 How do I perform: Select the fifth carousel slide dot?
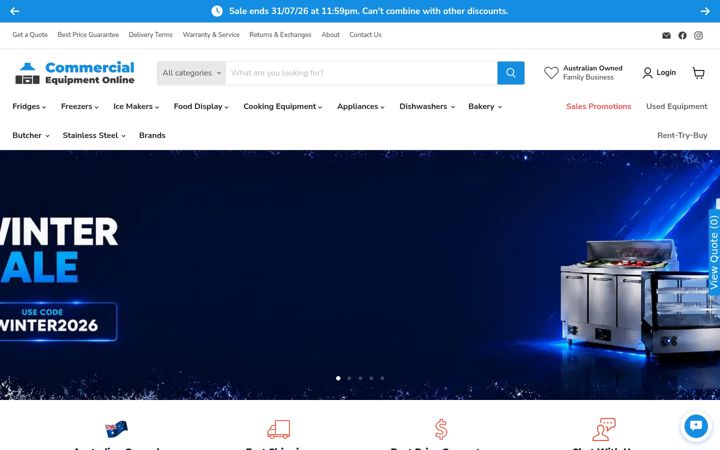pos(382,378)
